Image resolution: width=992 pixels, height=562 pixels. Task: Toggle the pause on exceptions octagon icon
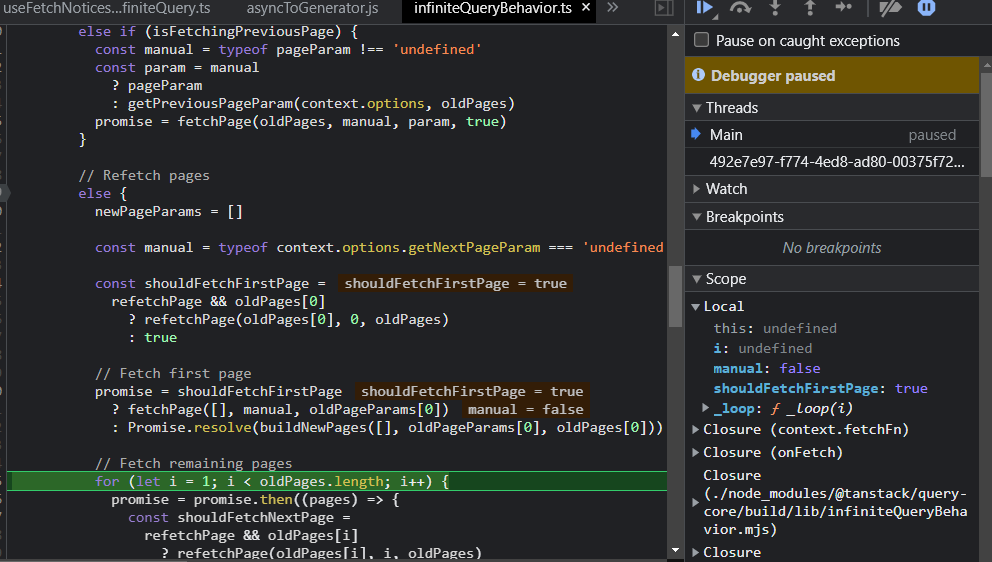point(926,7)
